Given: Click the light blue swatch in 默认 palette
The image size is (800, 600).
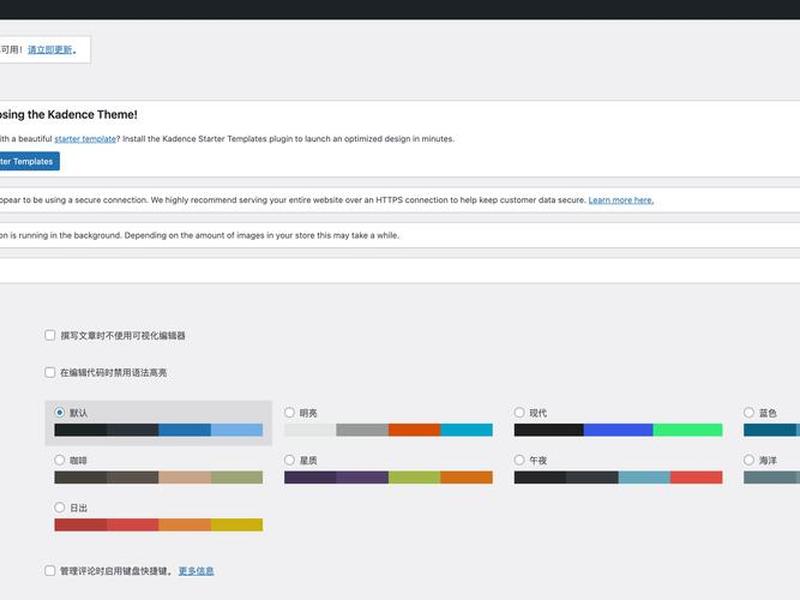Looking at the screenshot, I should click(x=237, y=430).
